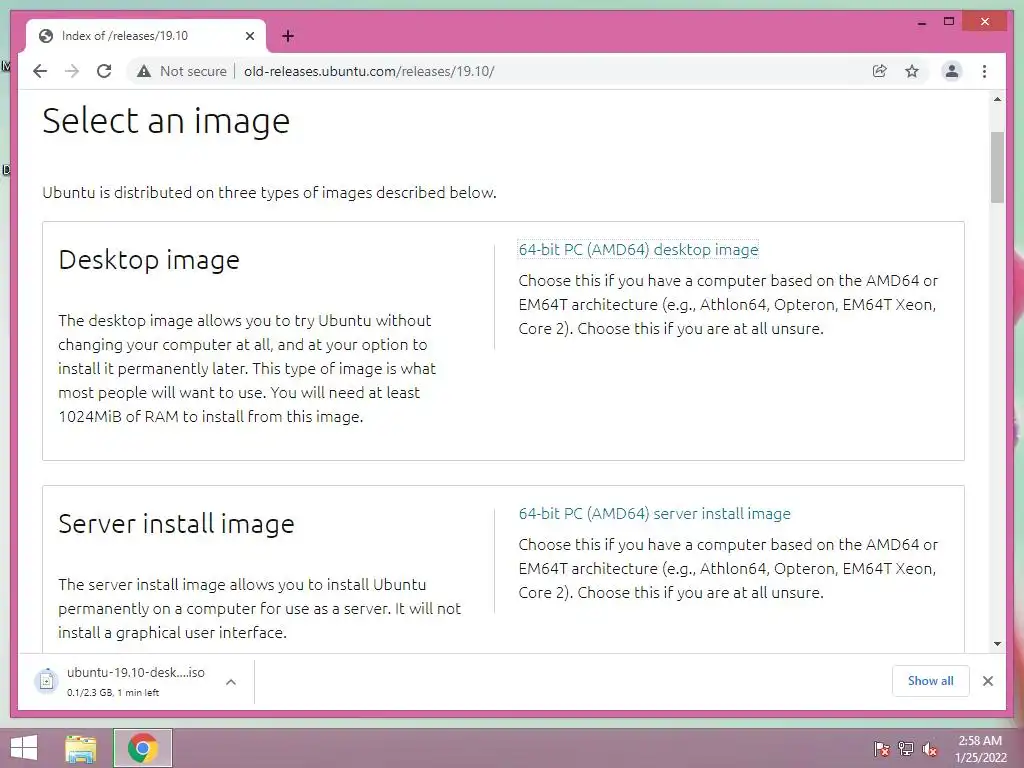Click the 'Select an image' heading
1024x768 pixels.
pos(166,121)
